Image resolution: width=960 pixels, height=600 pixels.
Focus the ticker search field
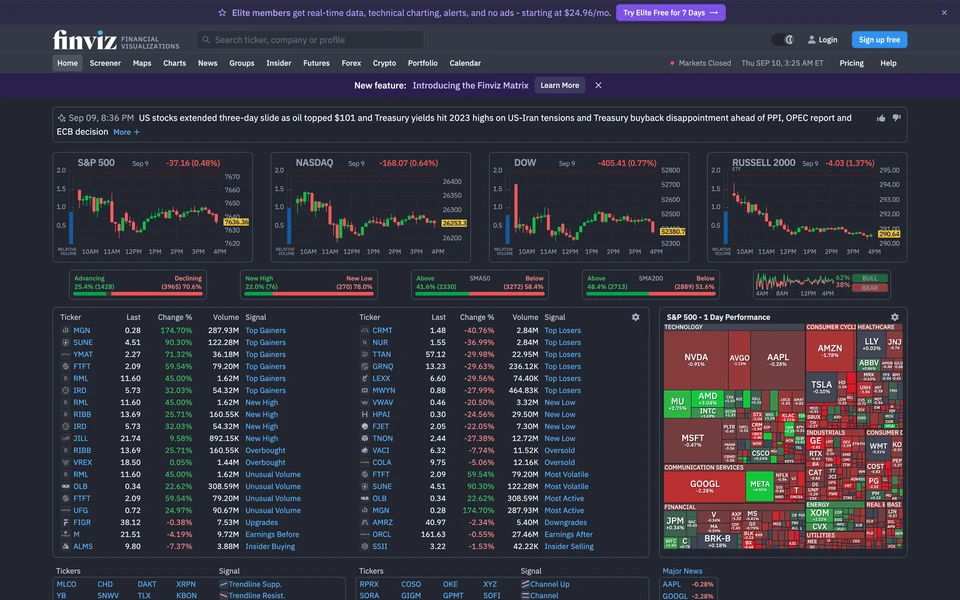tap(310, 40)
